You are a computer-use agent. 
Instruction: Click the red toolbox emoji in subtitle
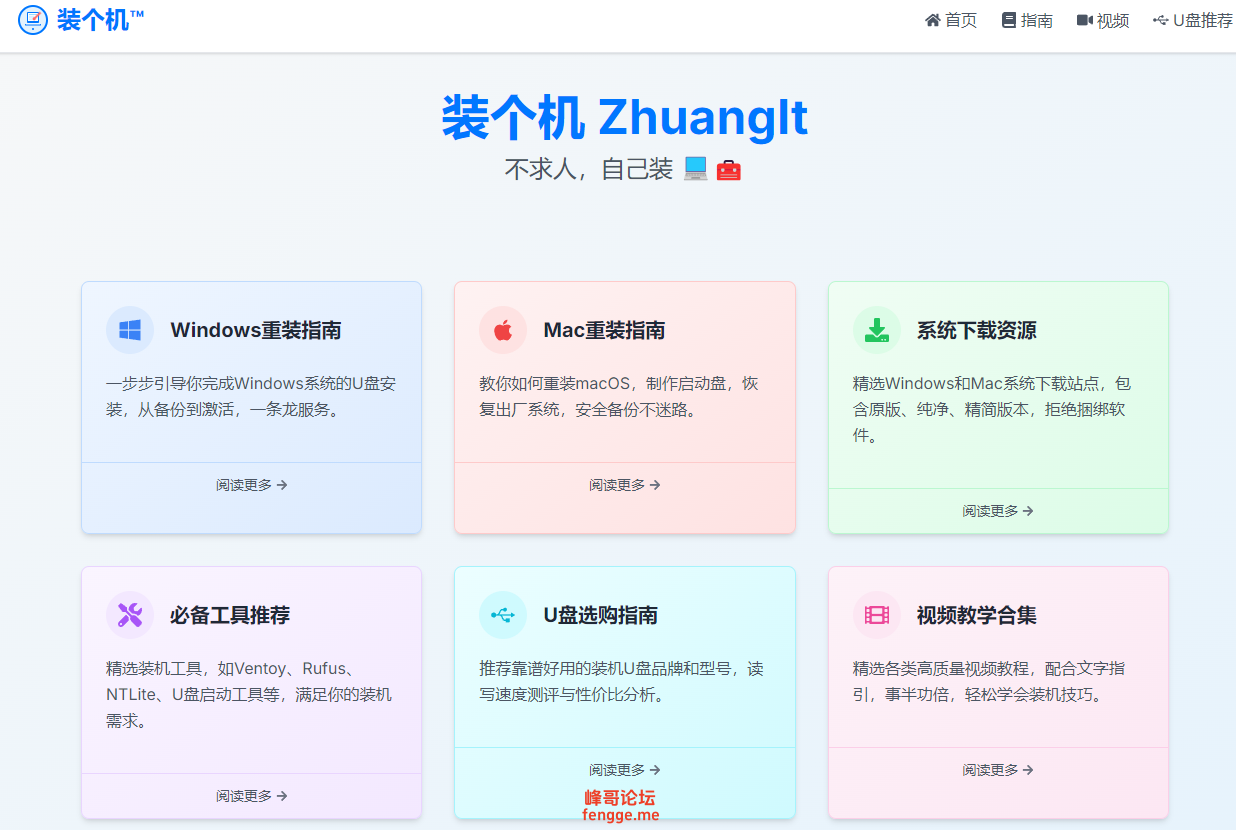(x=729, y=170)
